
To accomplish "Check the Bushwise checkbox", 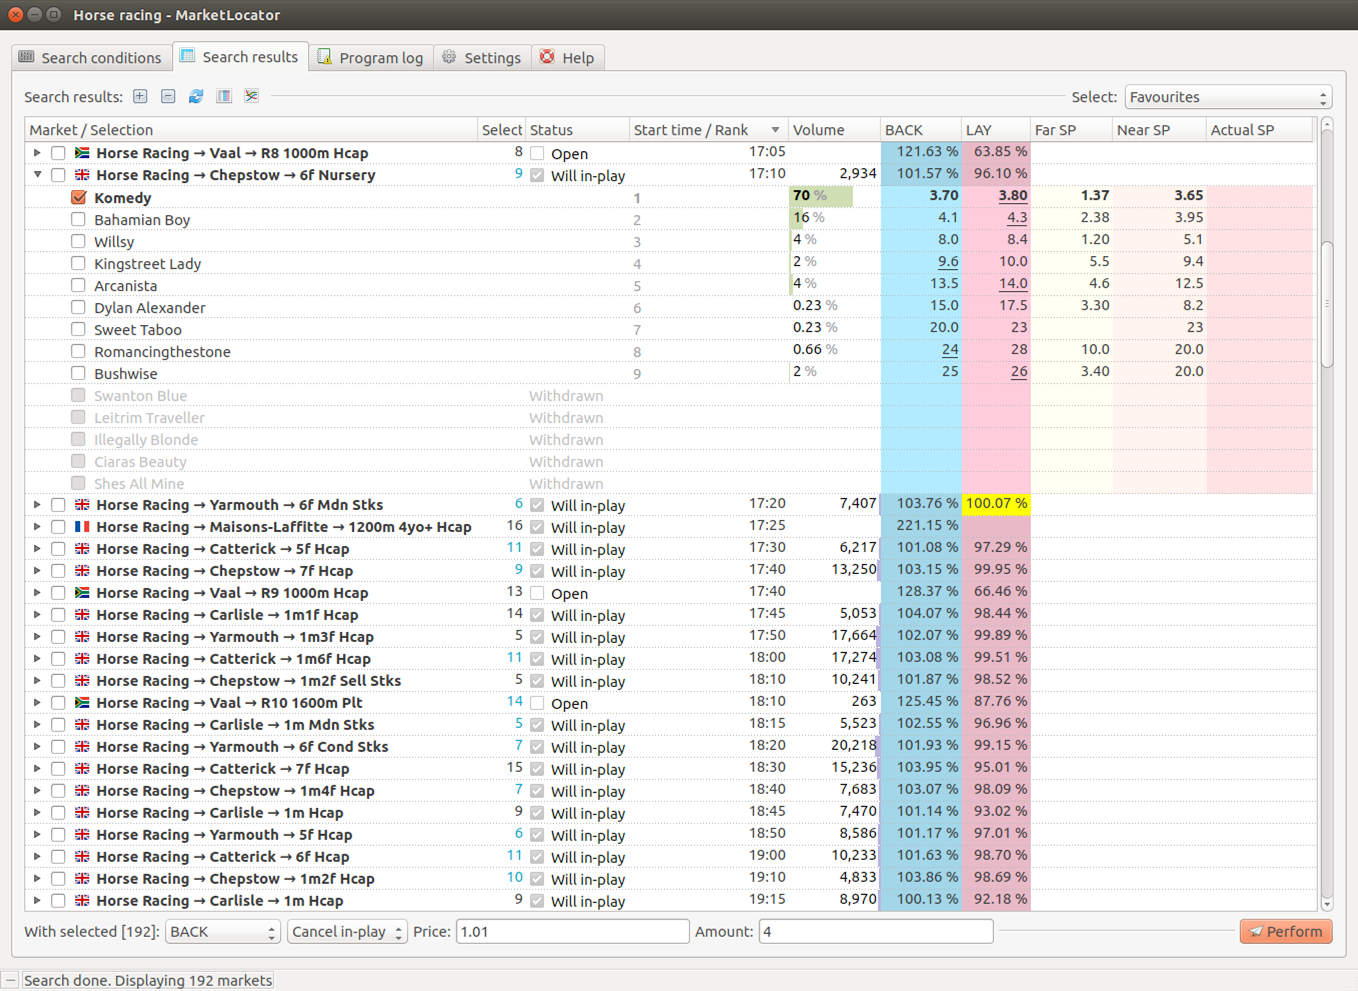I will click(x=78, y=373).
